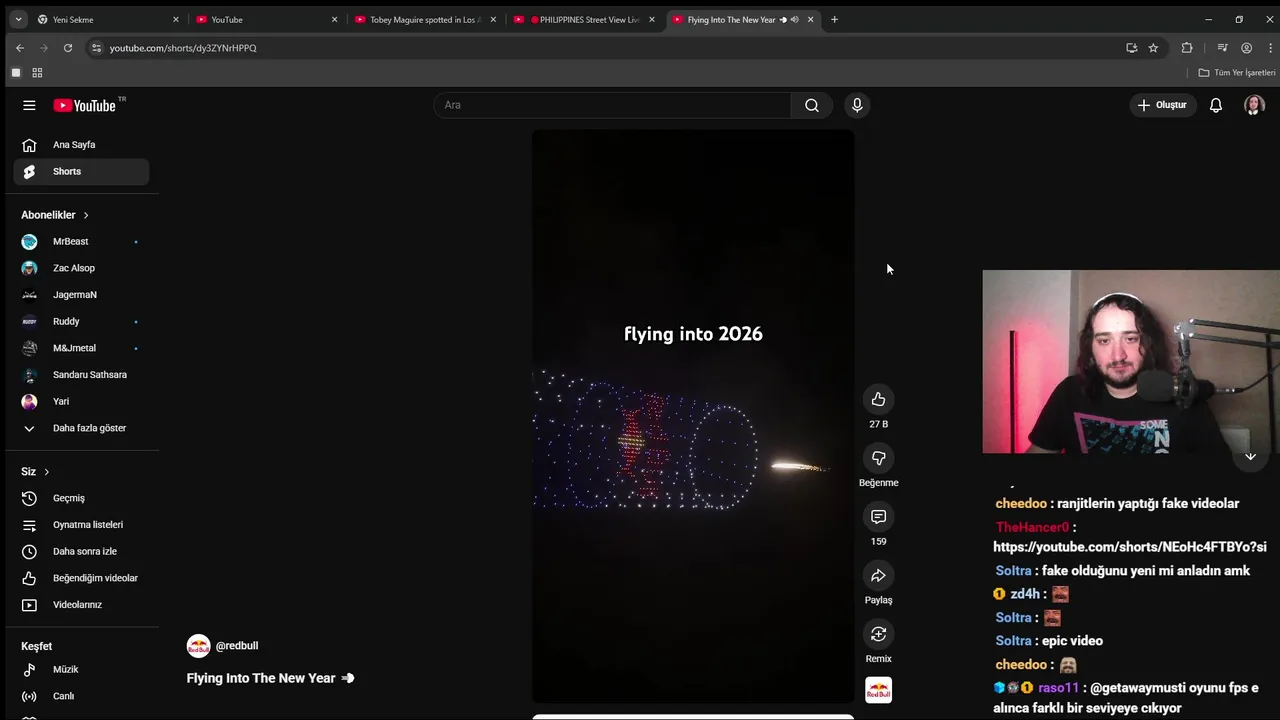Like the Short with thumbs up
This screenshot has width=1280, height=720.
coord(878,399)
